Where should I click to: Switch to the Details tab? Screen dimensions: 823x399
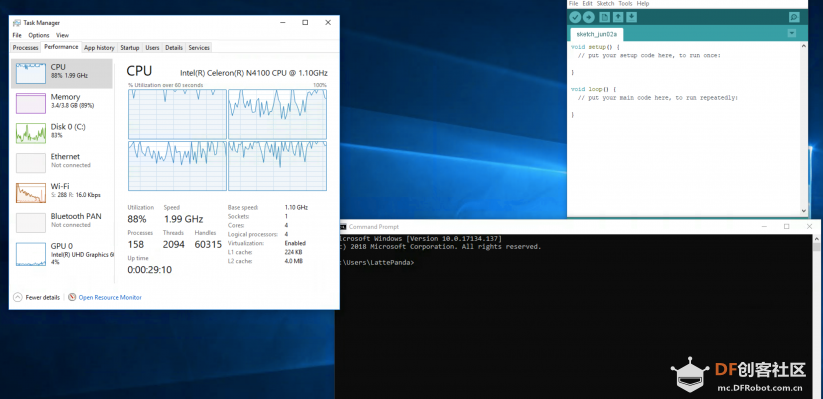(x=174, y=48)
